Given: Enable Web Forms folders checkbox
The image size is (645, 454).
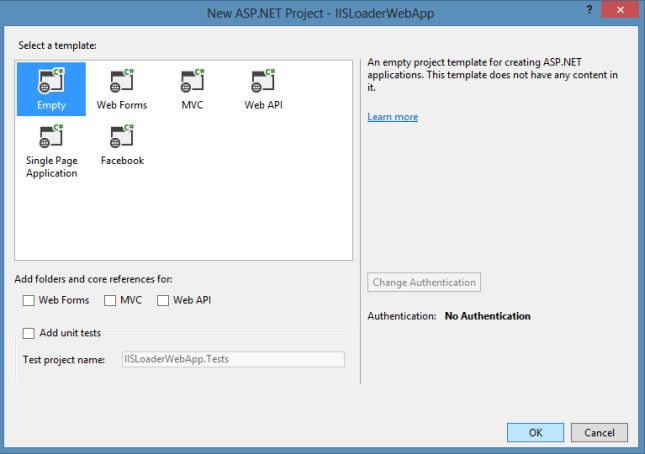Looking at the screenshot, I should (x=29, y=300).
